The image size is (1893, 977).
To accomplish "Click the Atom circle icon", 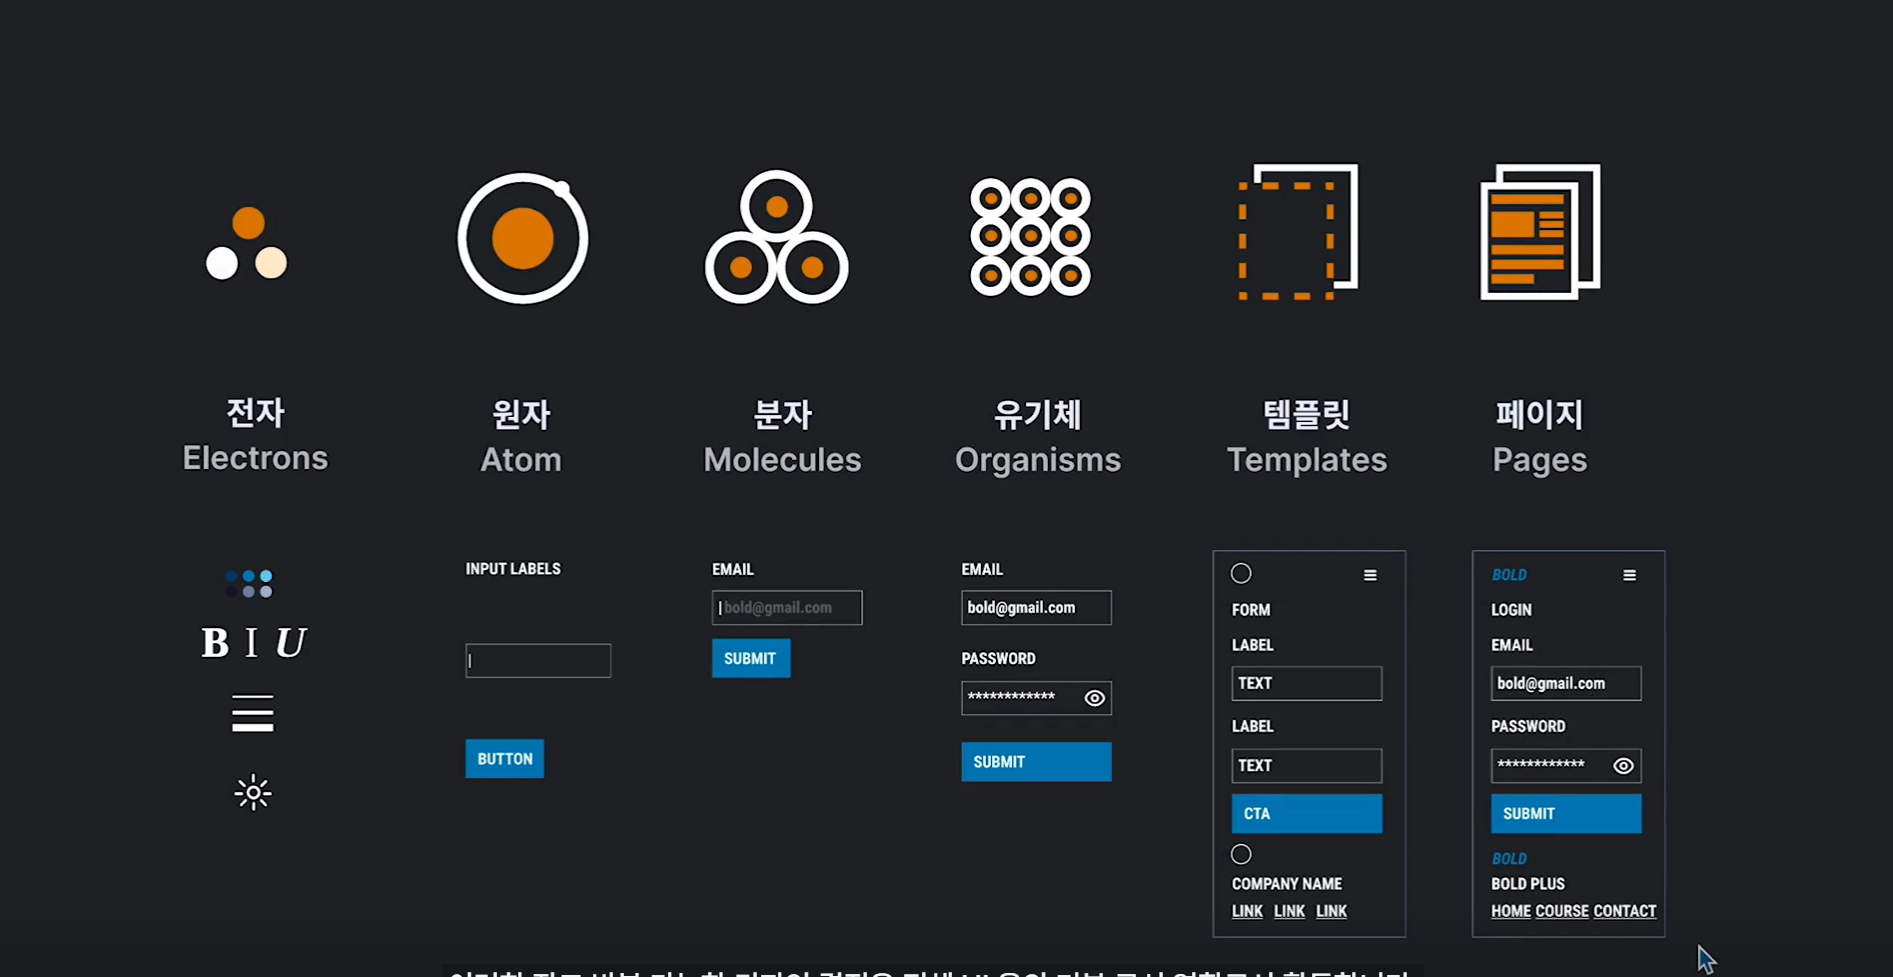I will [x=523, y=238].
